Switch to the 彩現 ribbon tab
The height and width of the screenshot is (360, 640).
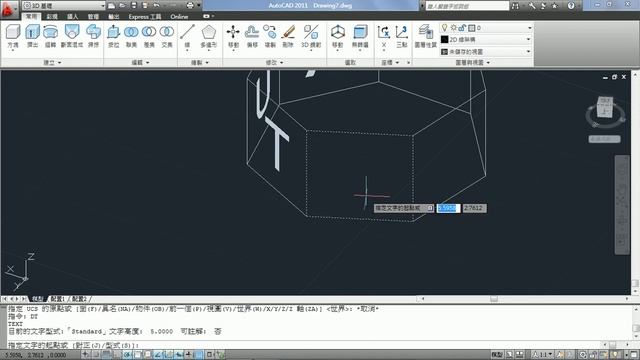pos(52,17)
